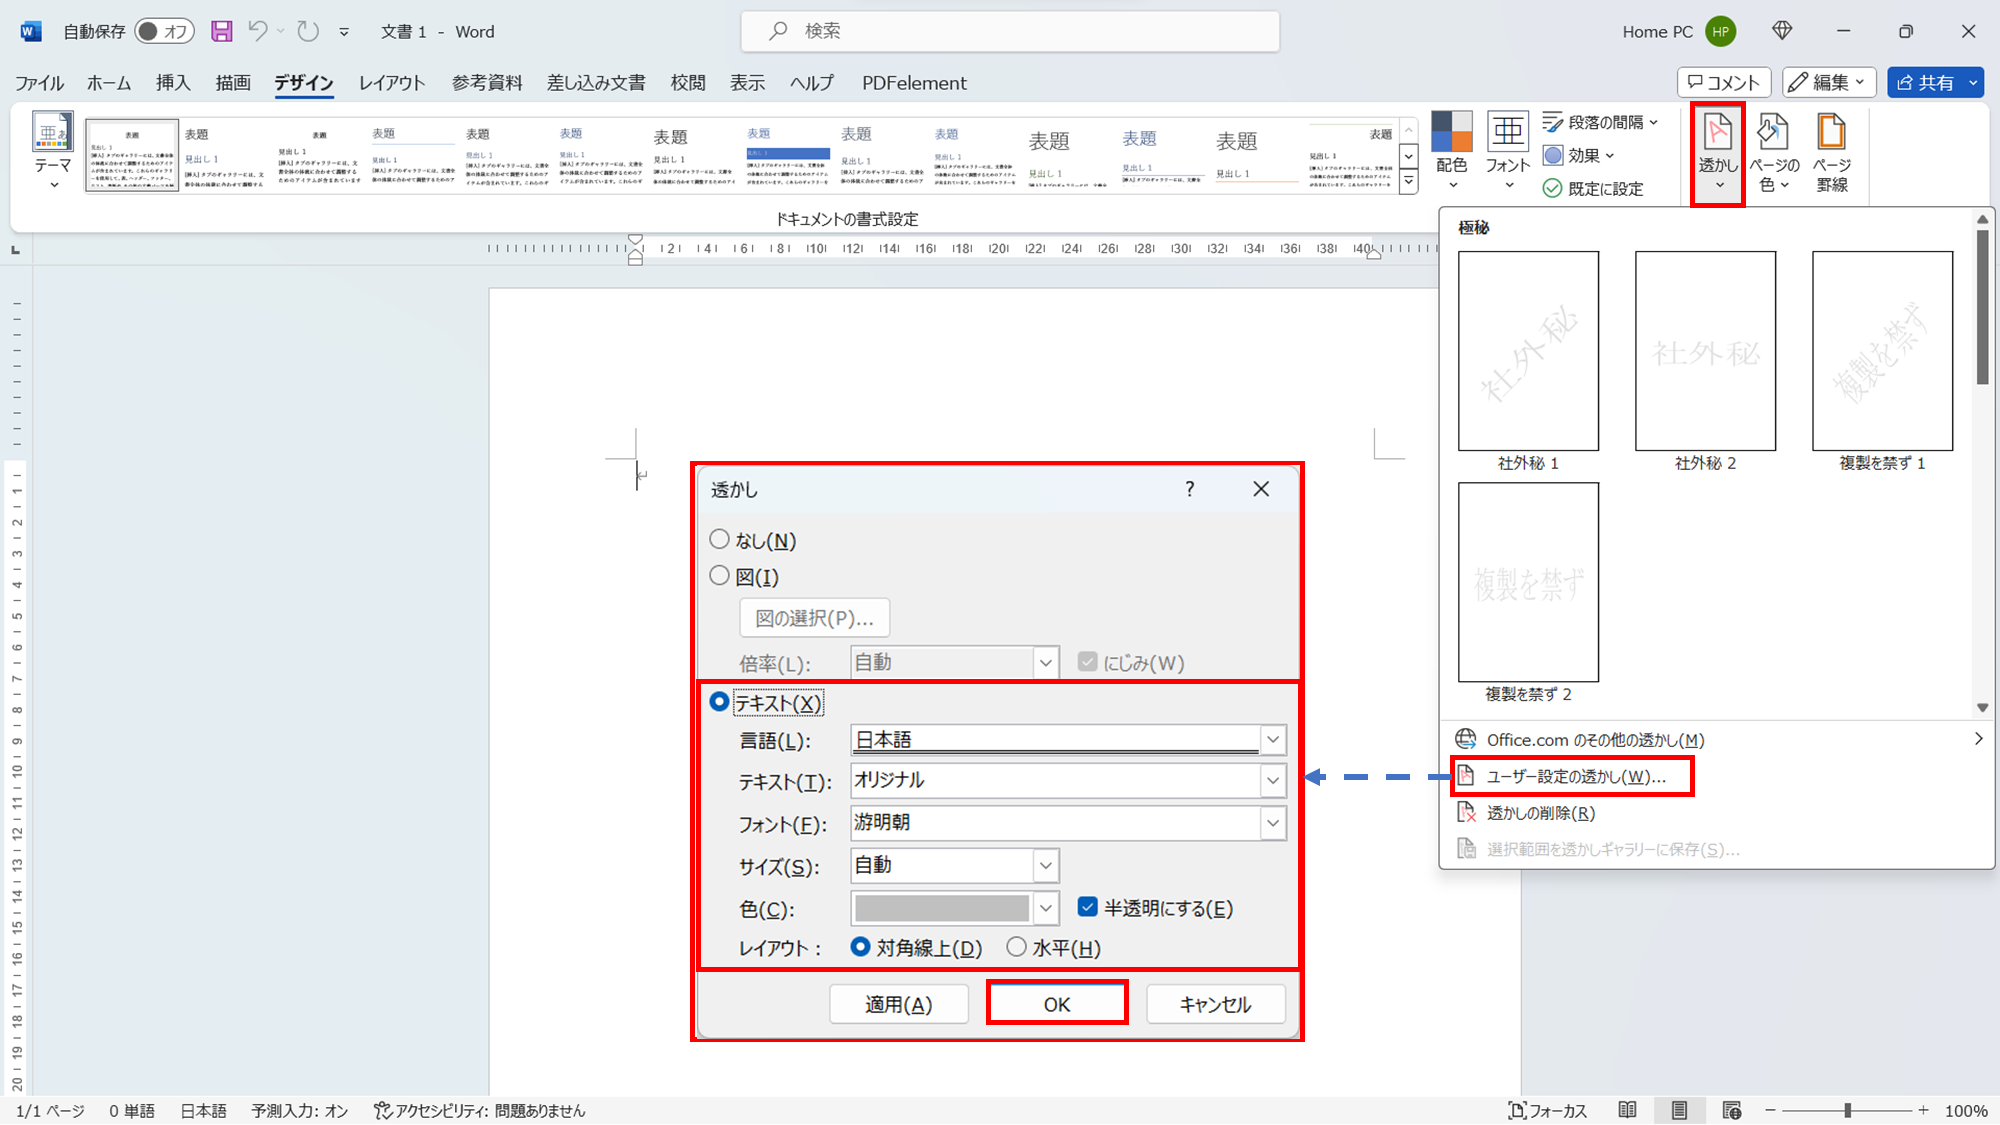The width and height of the screenshot is (2000, 1125).
Task: Click the キャンセル button
Action: tap(1215, 1004)
